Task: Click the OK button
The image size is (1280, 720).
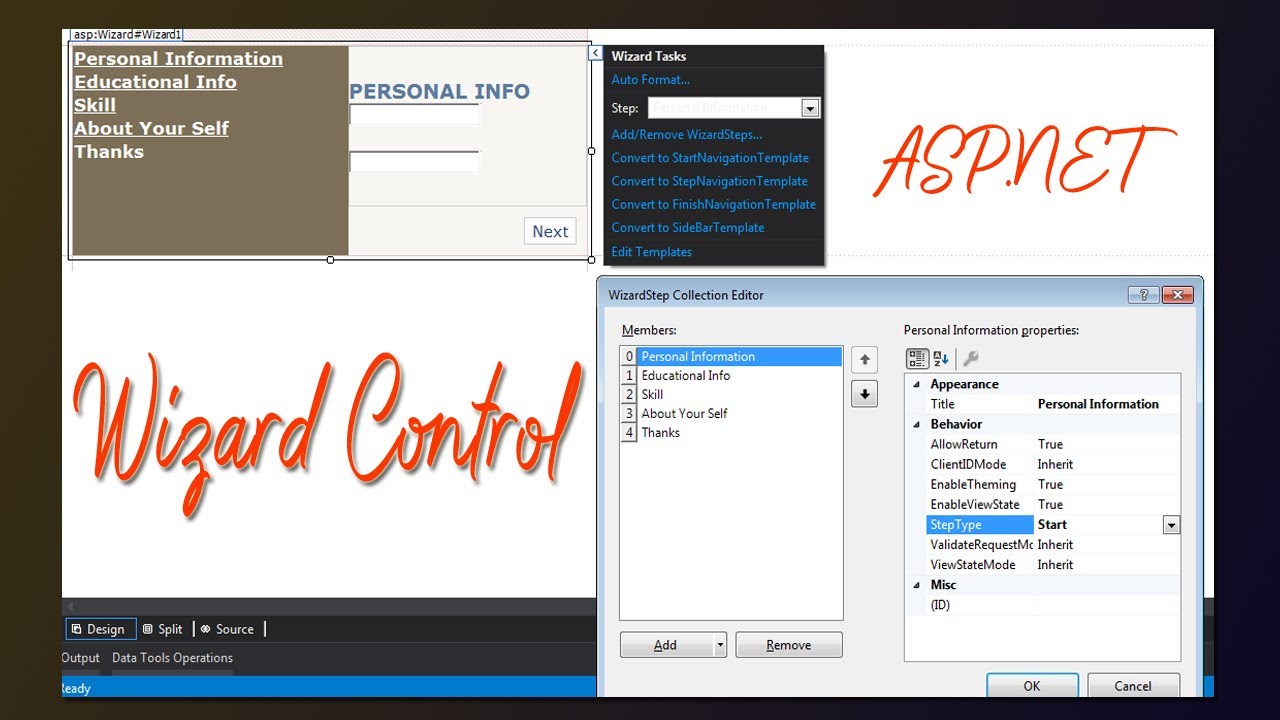Action: tap(1032, 686)
